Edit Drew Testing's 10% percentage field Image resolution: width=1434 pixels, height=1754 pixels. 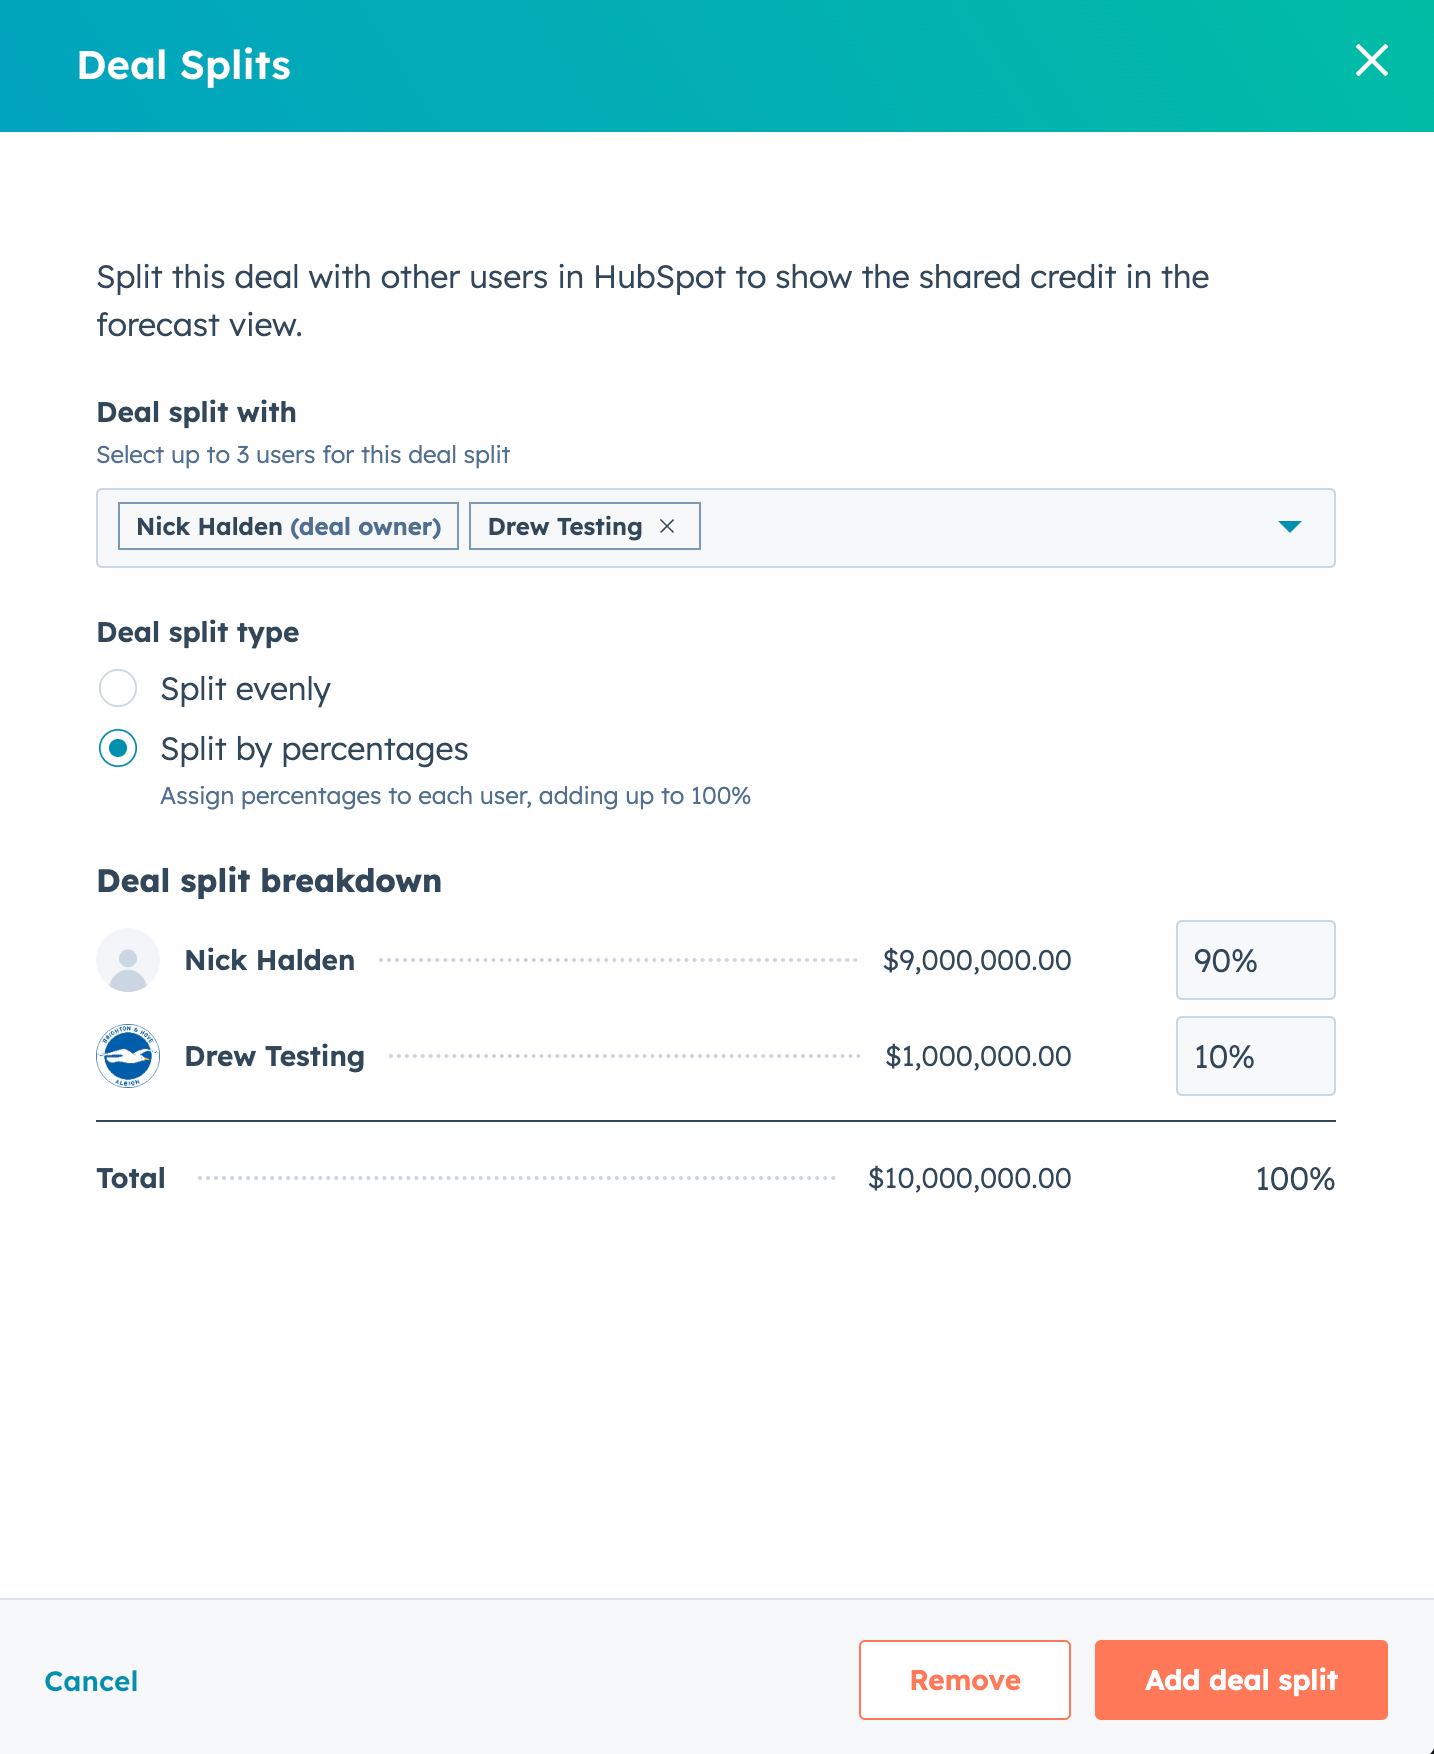1256,1056
